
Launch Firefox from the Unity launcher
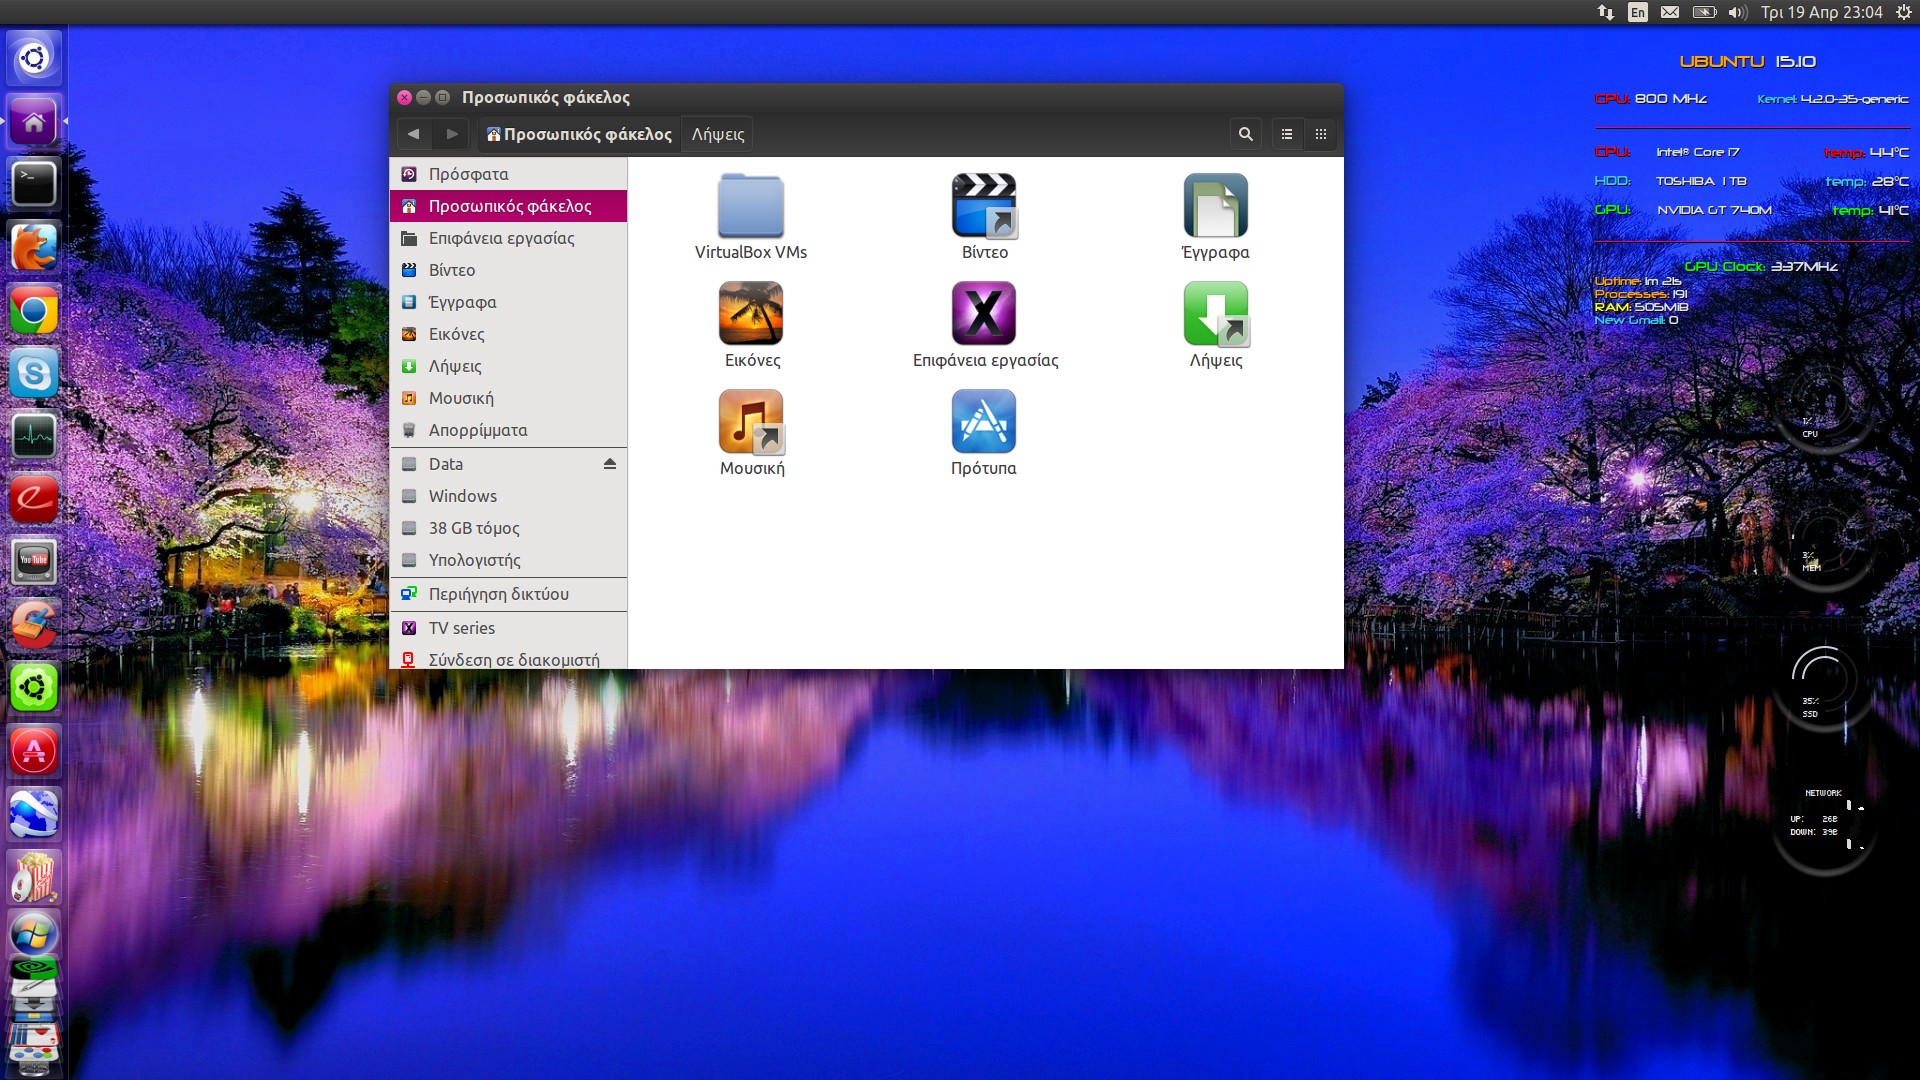[34, 247]
